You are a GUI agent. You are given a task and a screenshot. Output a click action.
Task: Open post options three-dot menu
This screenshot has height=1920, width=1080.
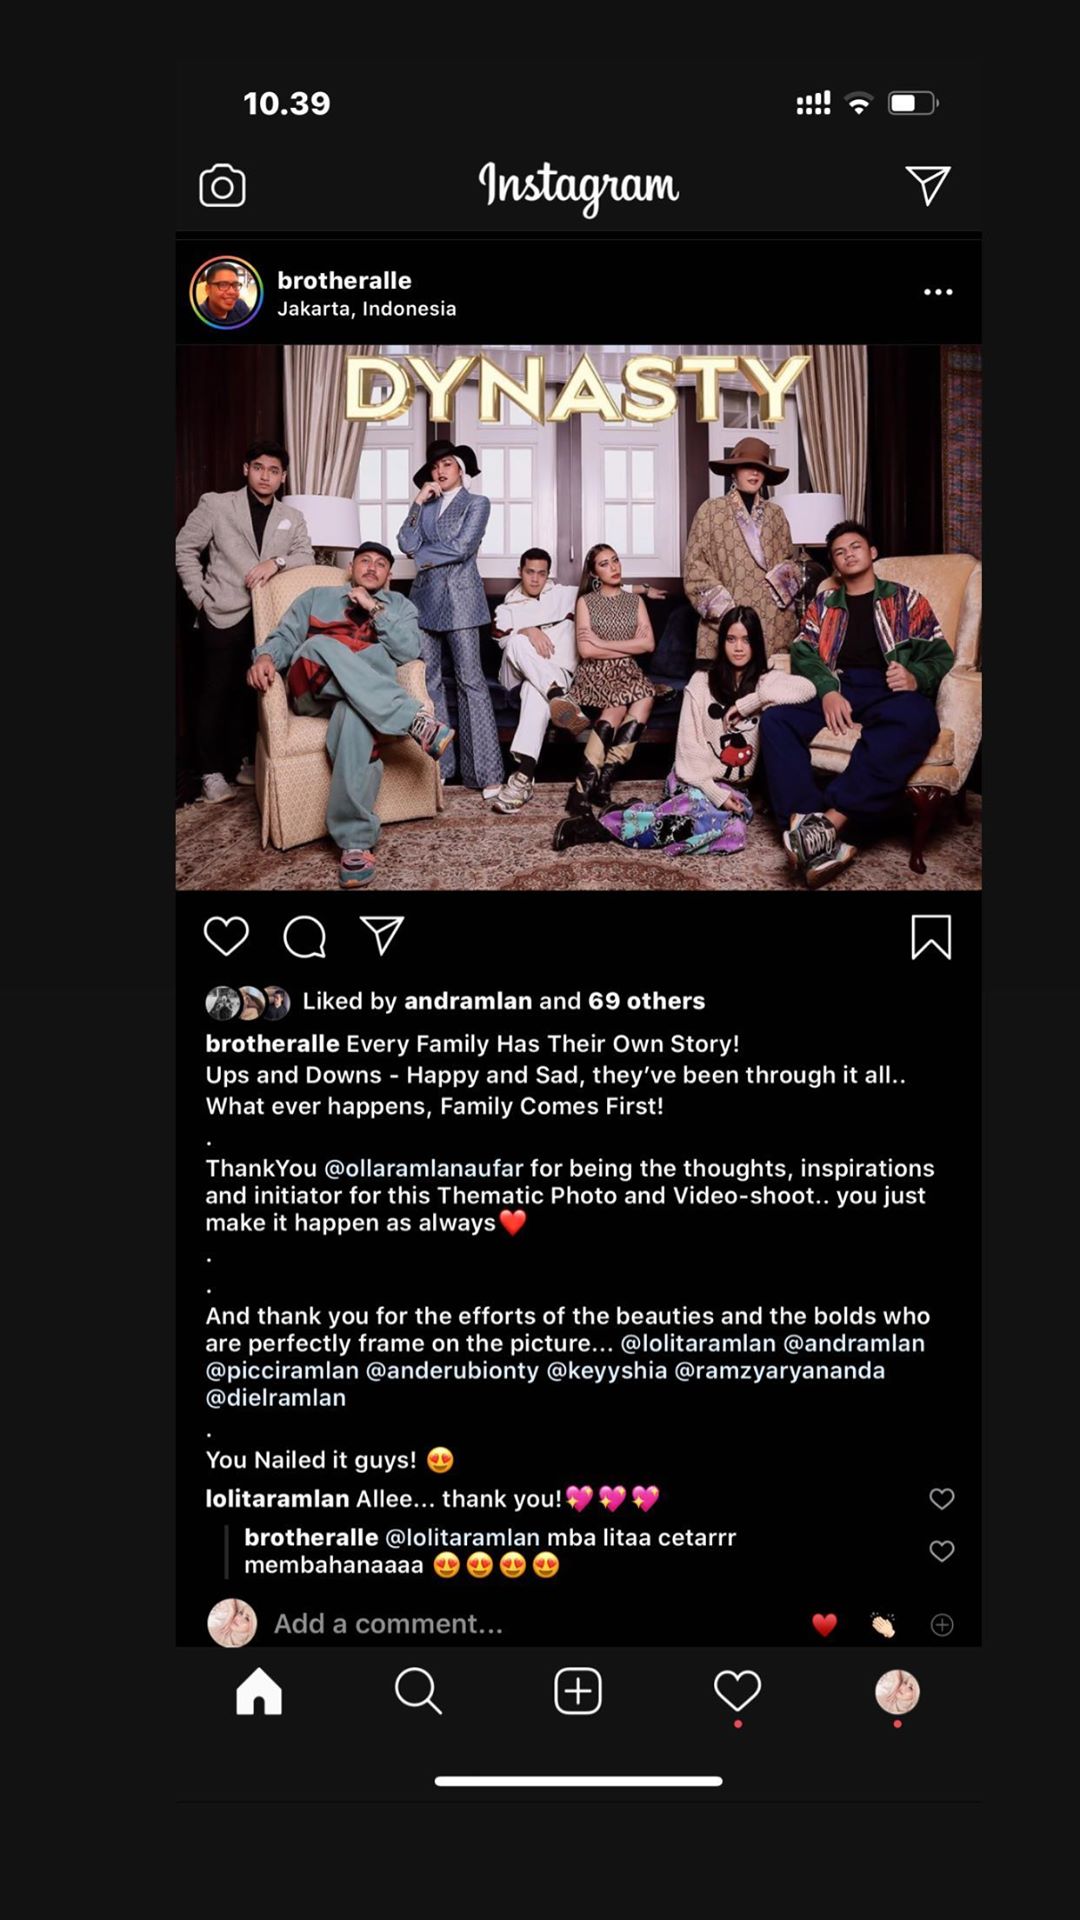coord(938,292)
